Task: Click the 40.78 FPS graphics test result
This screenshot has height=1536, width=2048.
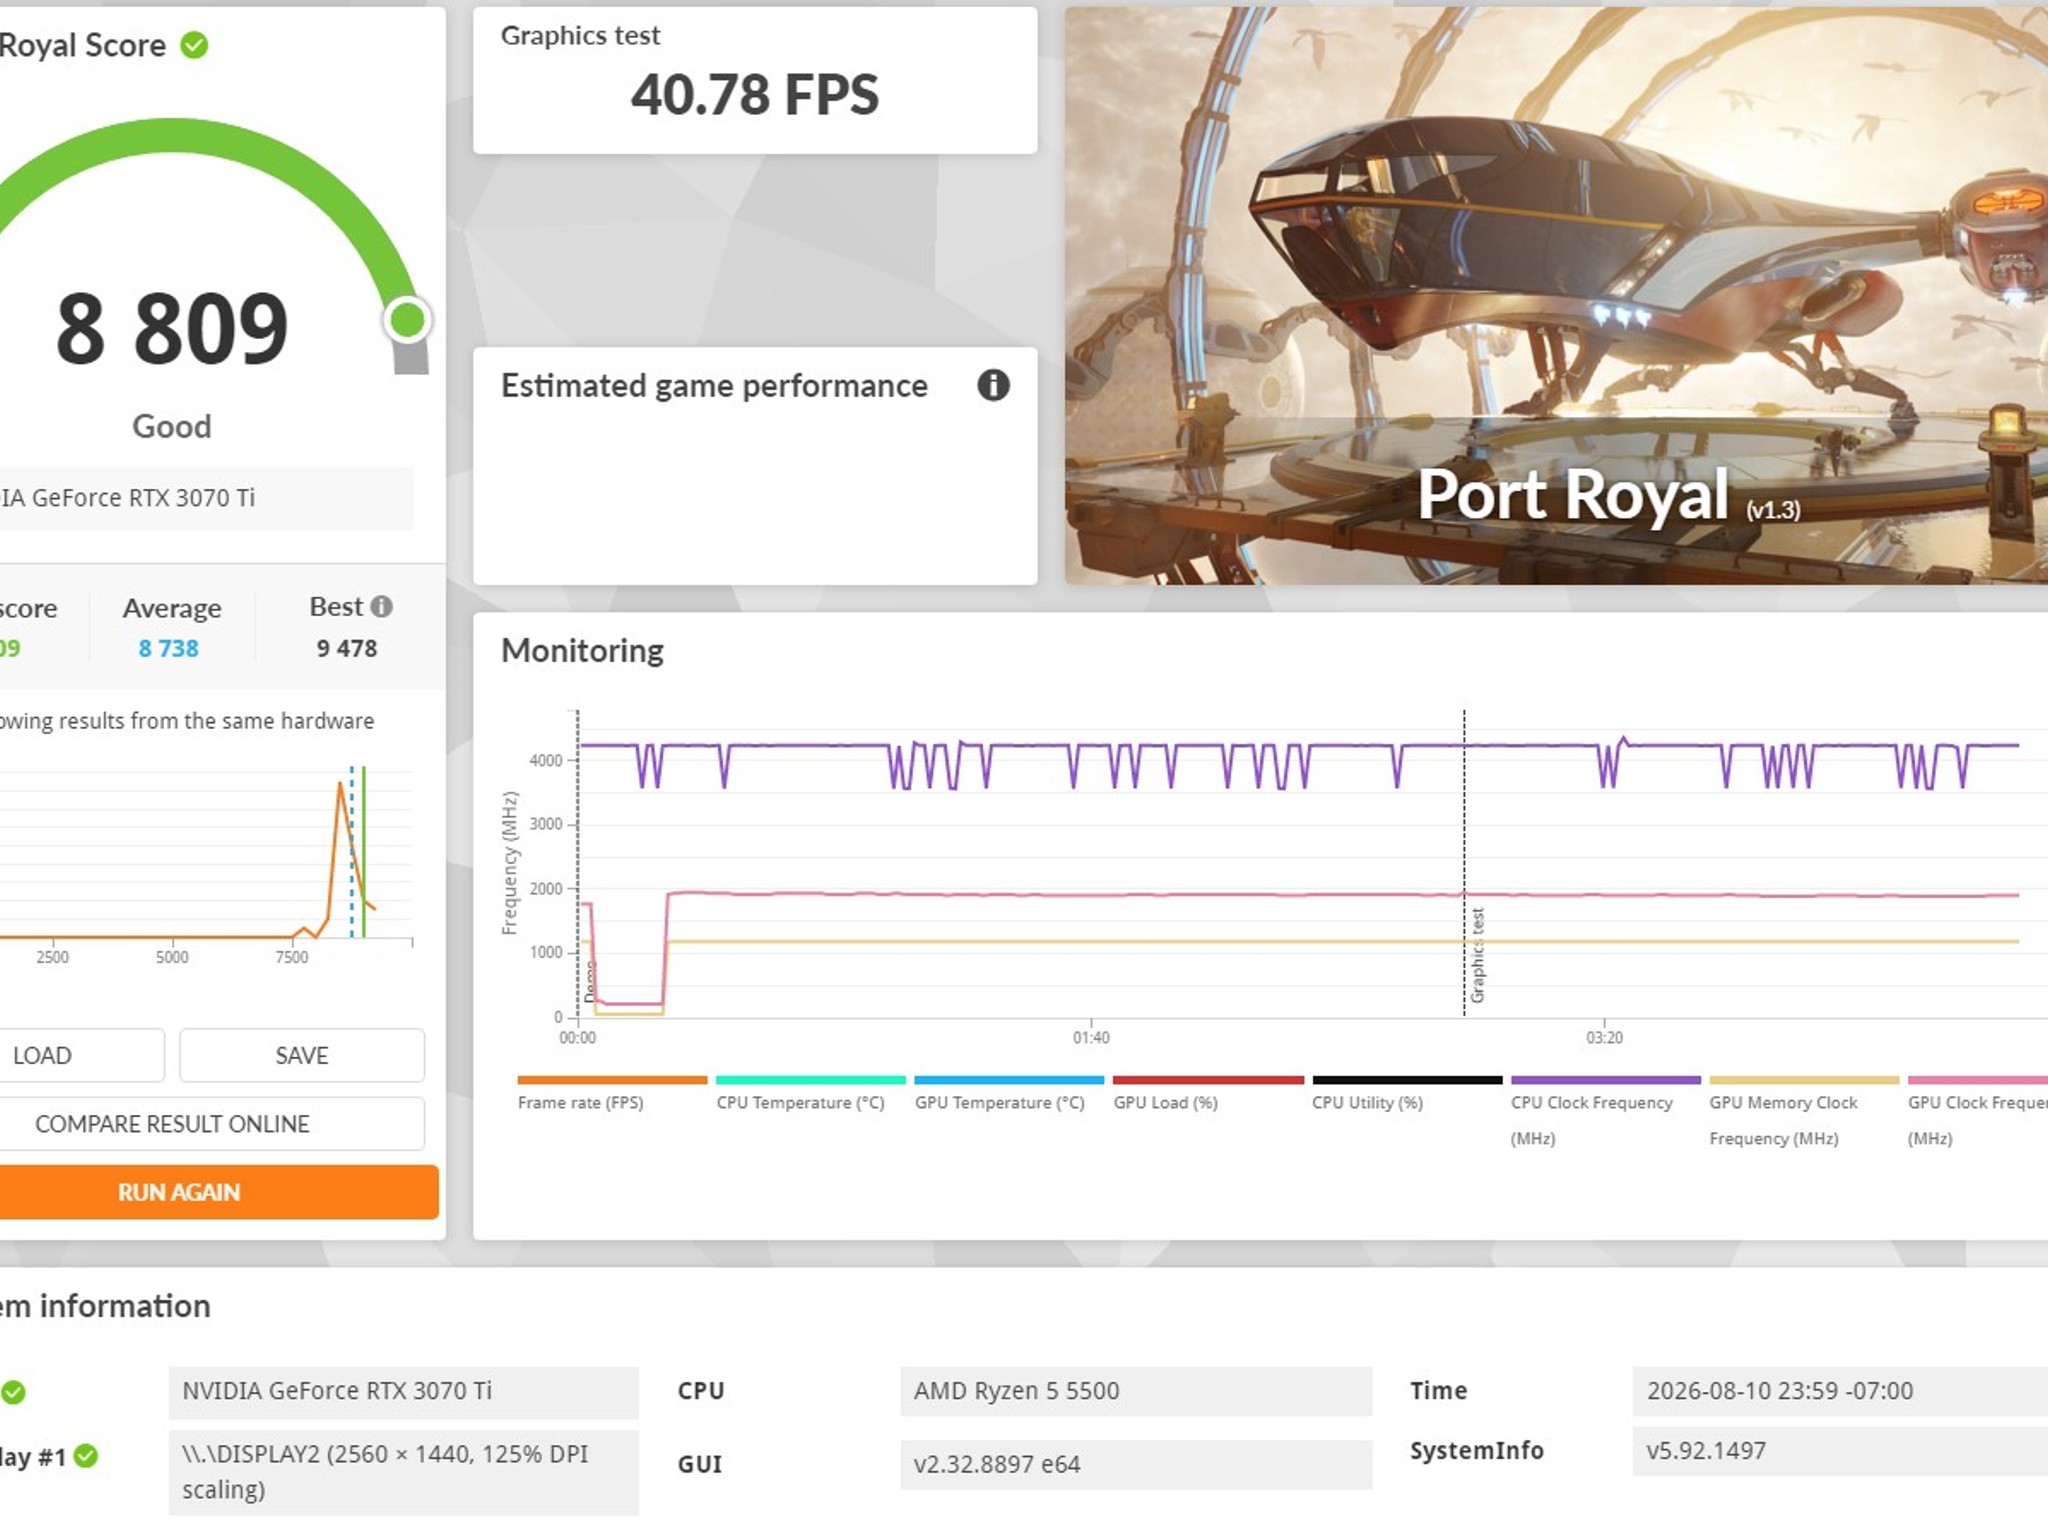Action: [x=755, y=95]
